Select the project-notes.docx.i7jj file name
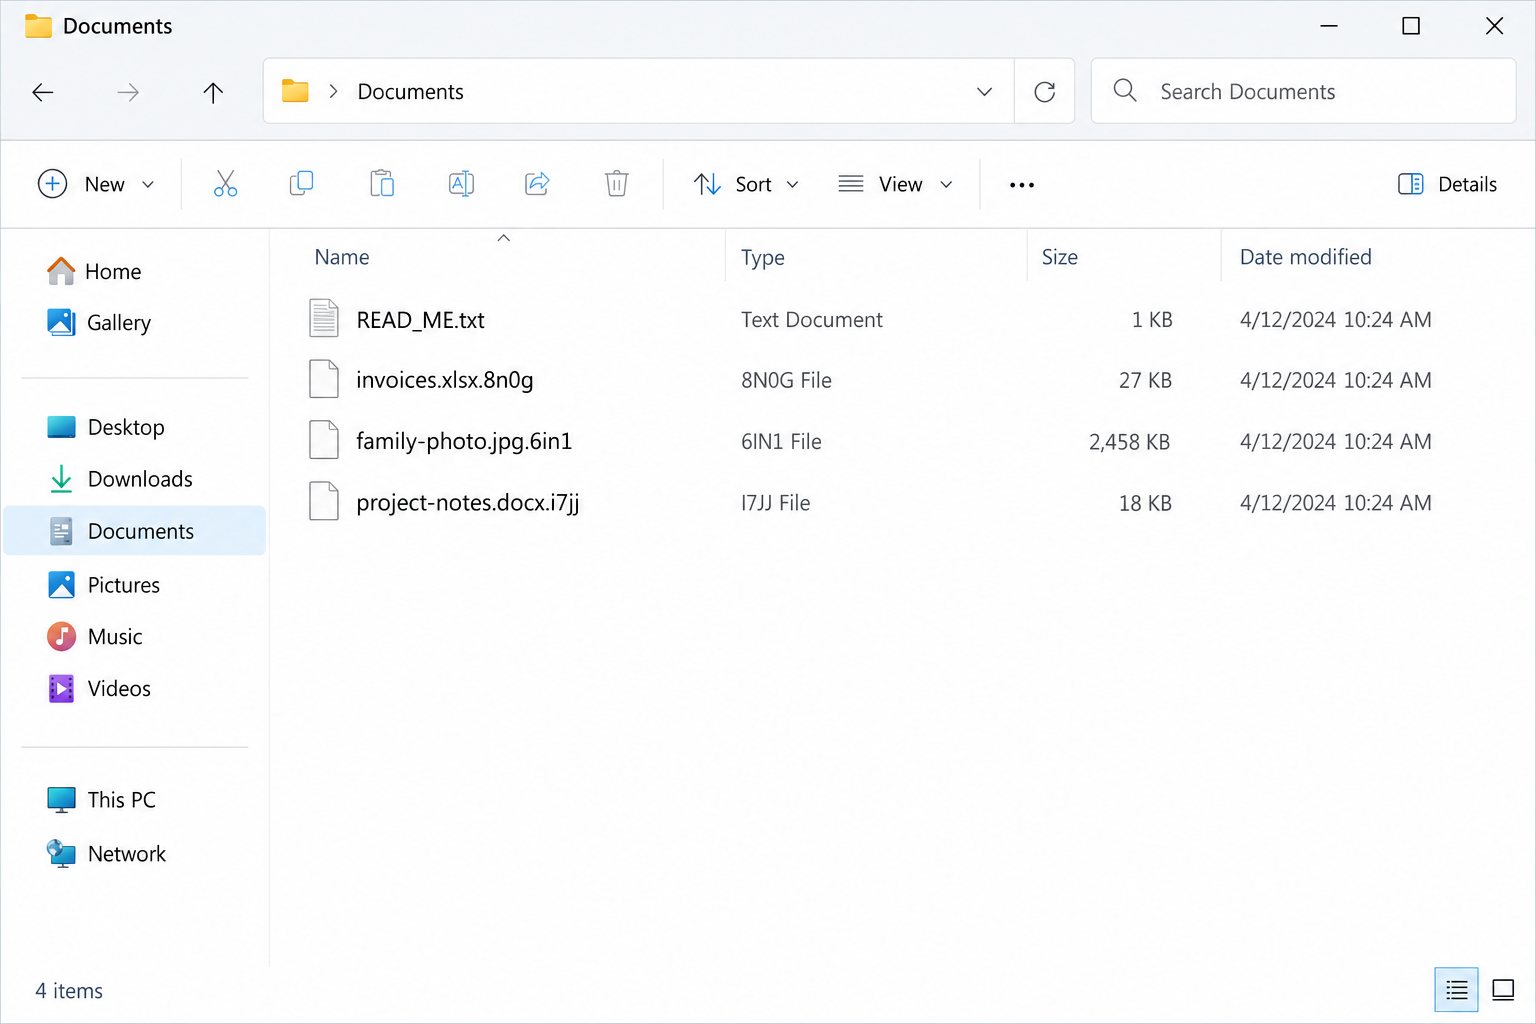 468,503
